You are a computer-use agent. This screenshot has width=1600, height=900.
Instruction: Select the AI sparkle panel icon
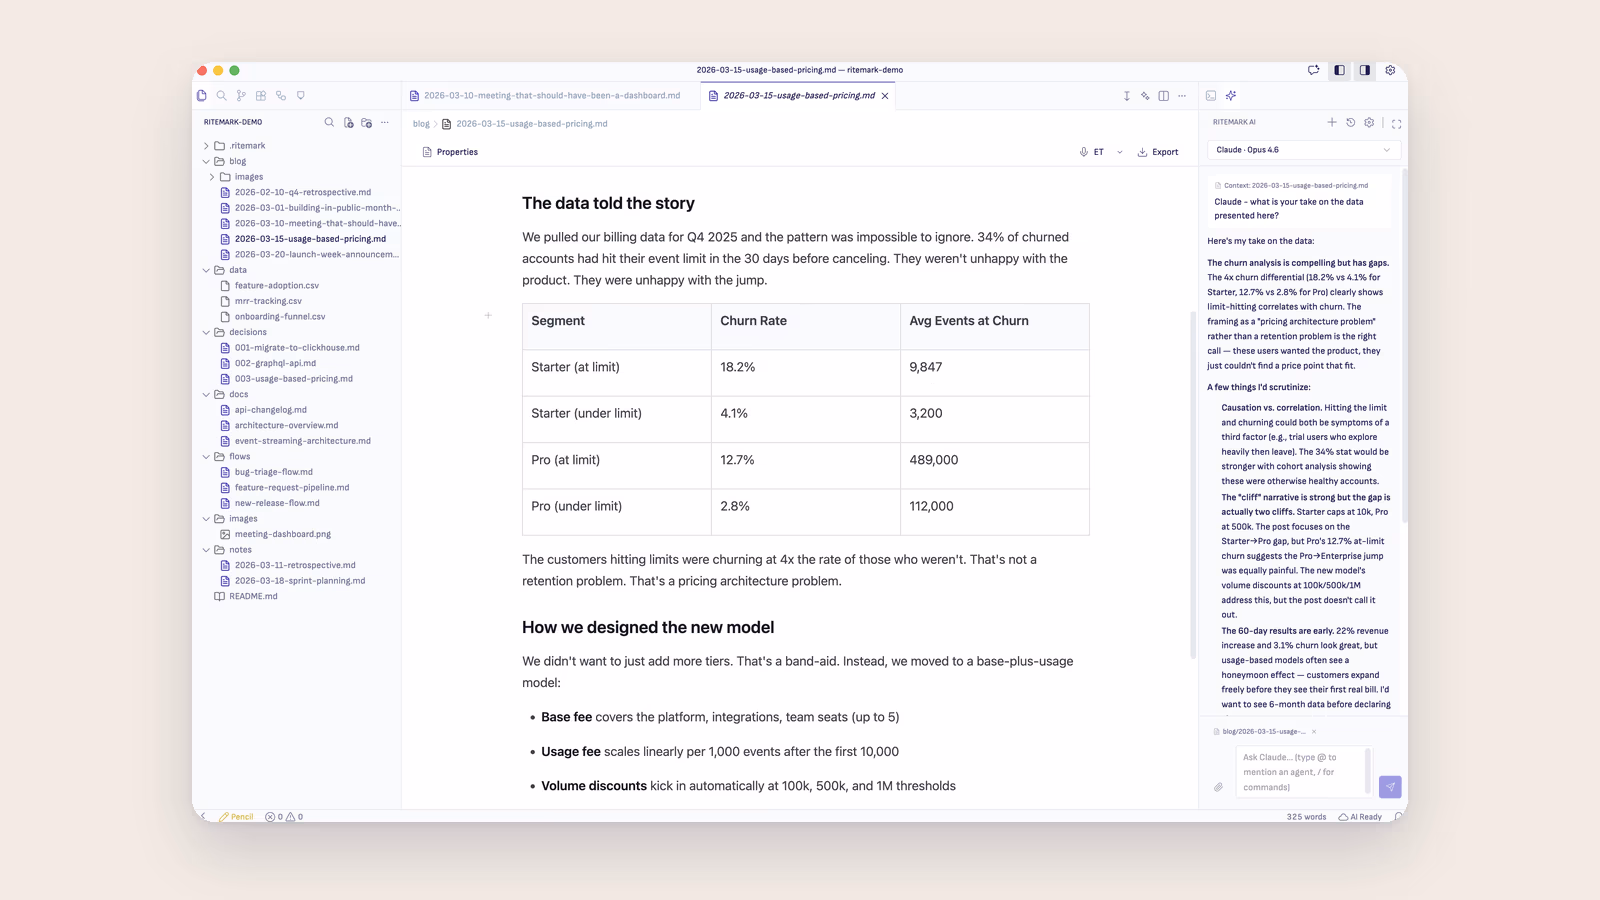click(1231, 96)
